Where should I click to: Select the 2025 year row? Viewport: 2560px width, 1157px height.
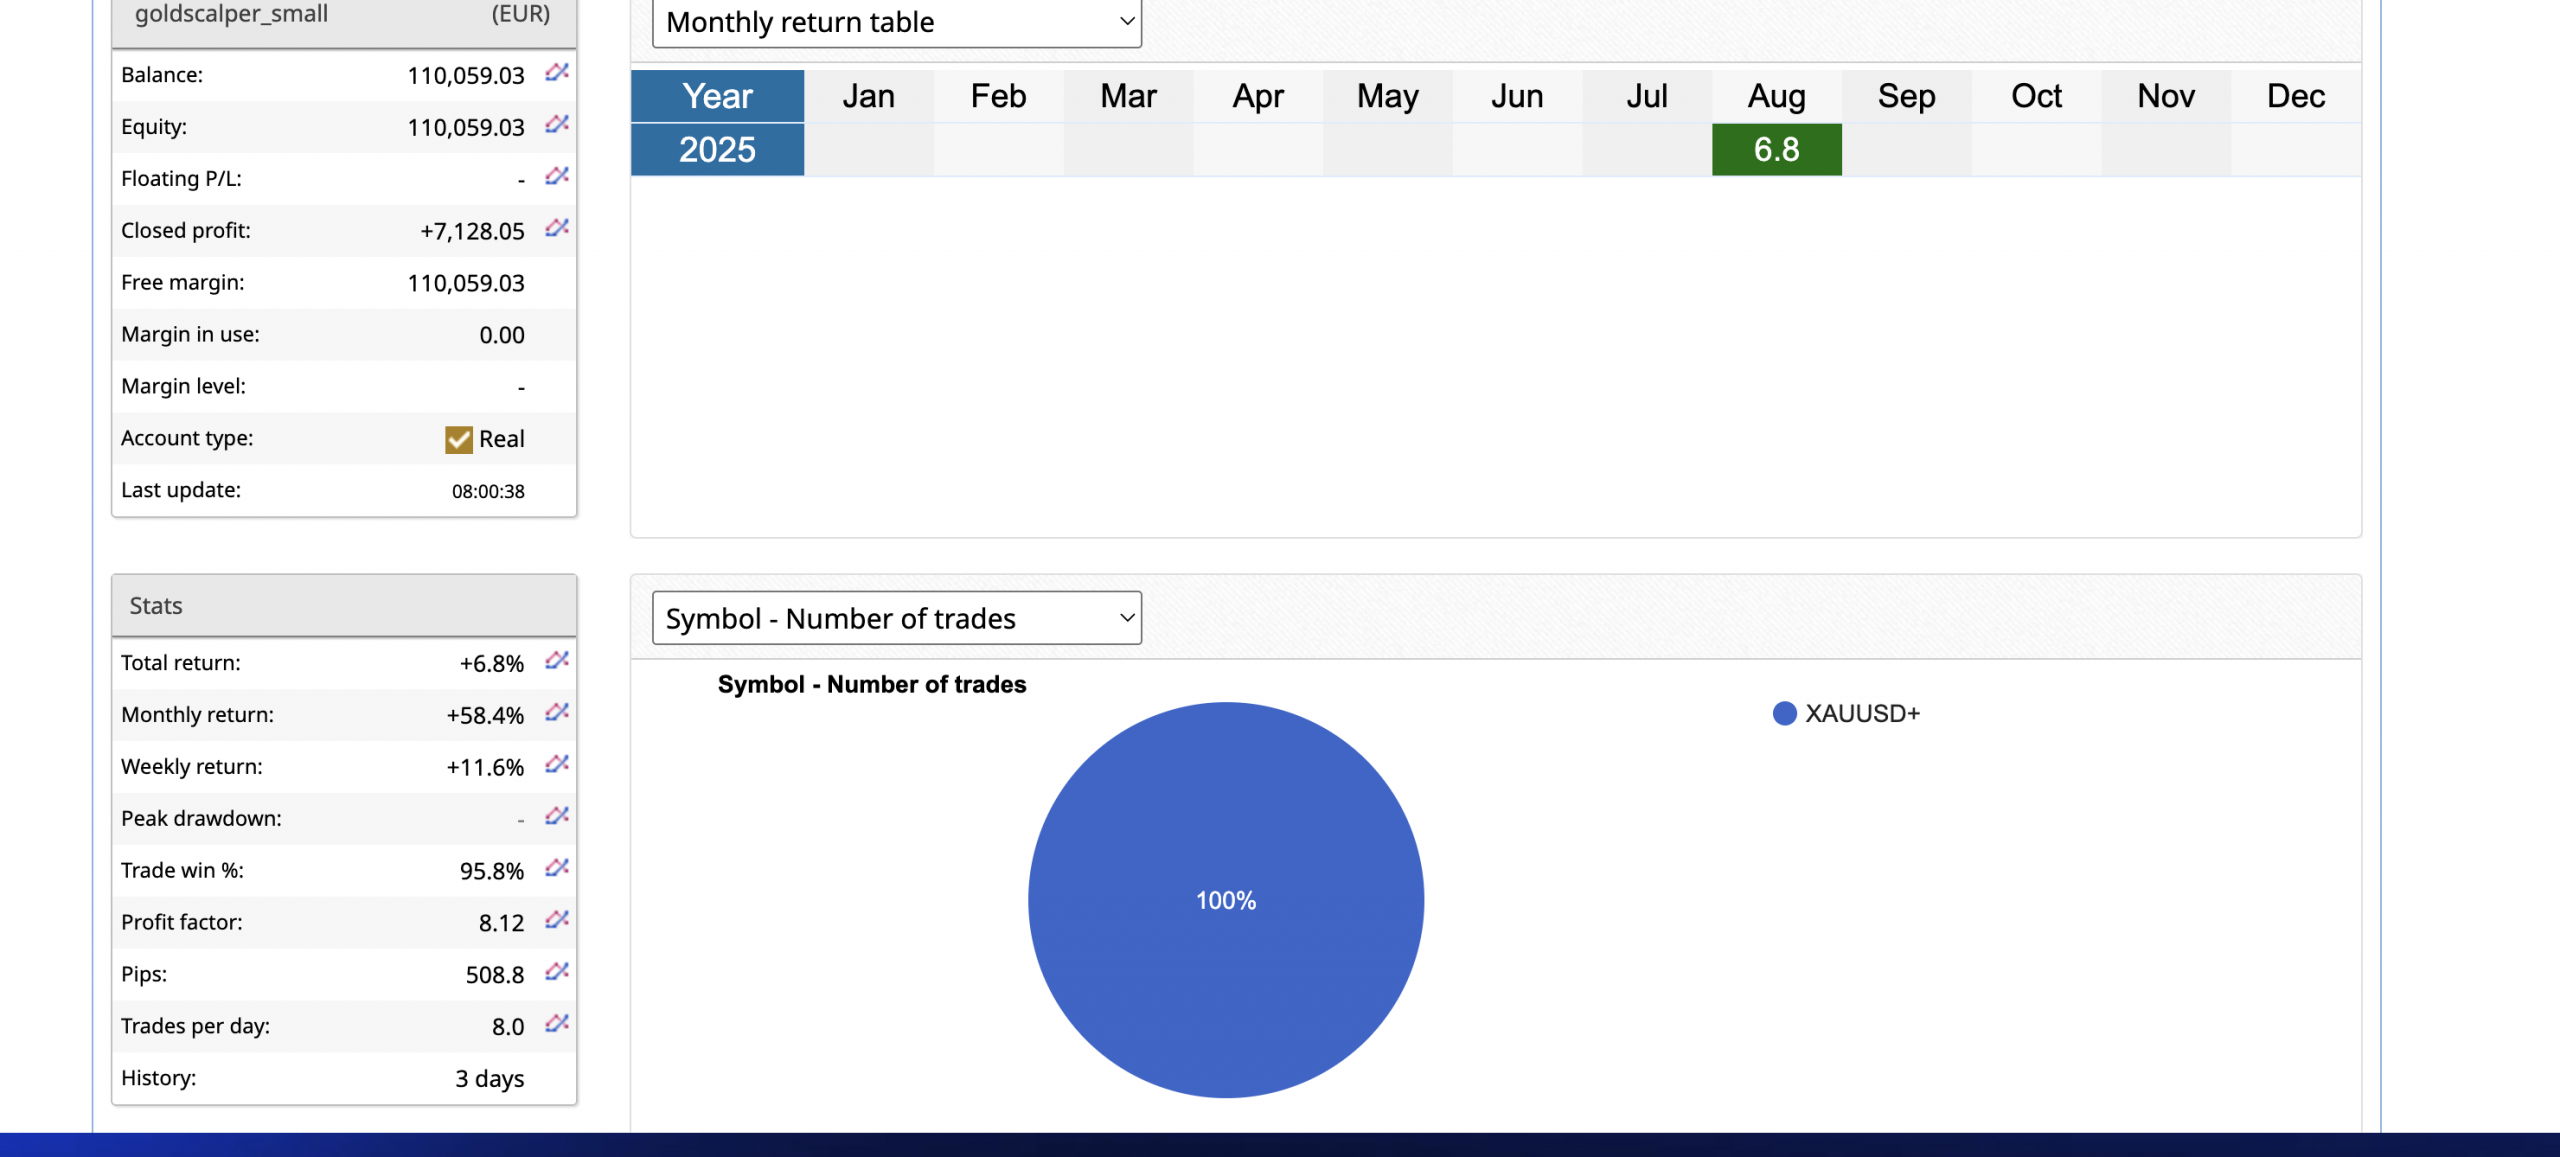[717, 150]
